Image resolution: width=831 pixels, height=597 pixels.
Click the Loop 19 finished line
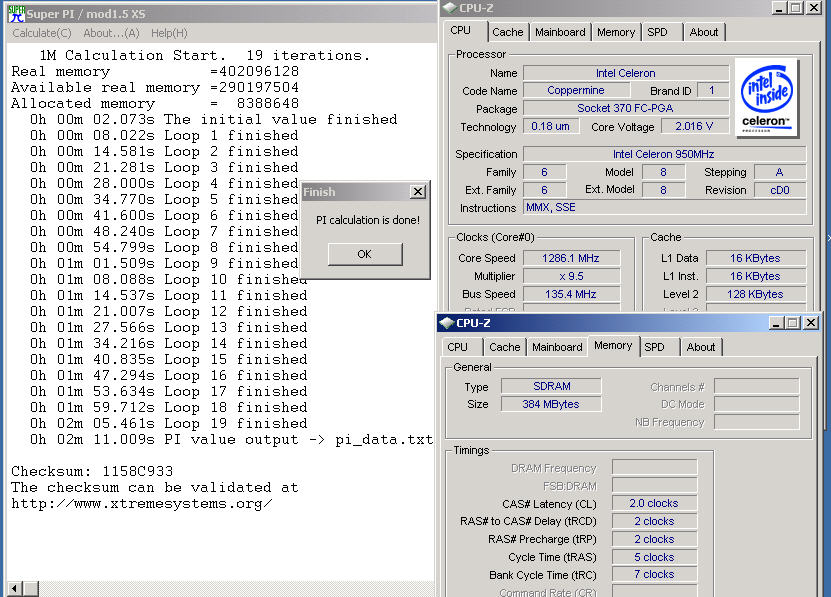coord(169,423)
